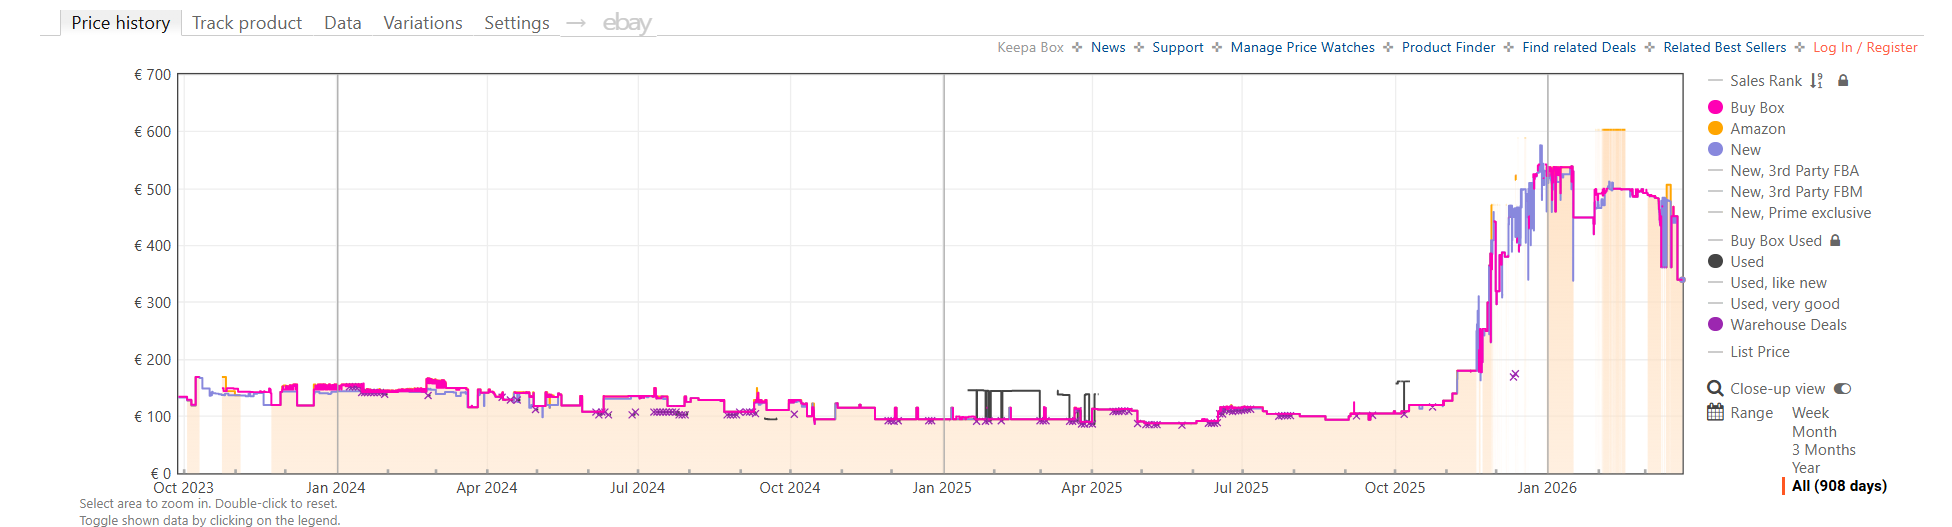Set range to 3 Months
Image resolution: width=1952 pixels, height=527 pixels.
(x=1823, y=450)
